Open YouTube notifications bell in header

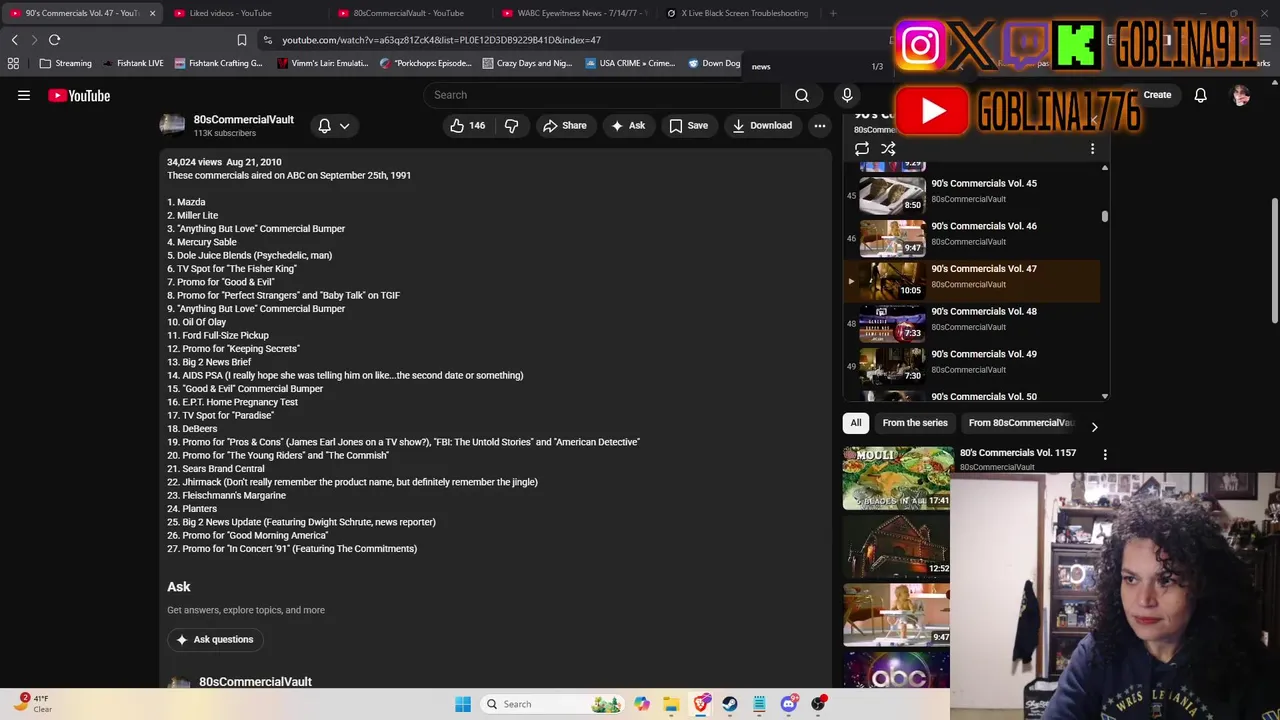point(1200,95)
